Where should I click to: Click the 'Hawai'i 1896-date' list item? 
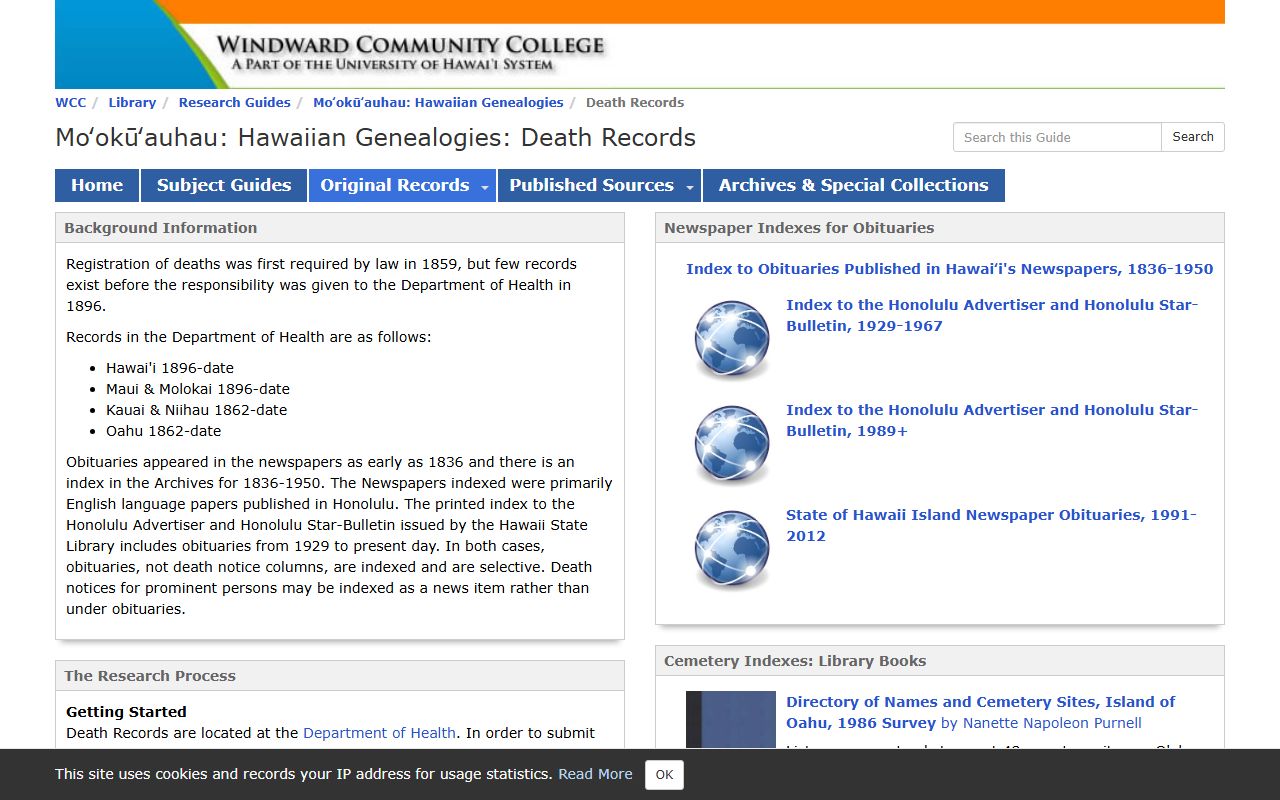(x=170, y=368)
